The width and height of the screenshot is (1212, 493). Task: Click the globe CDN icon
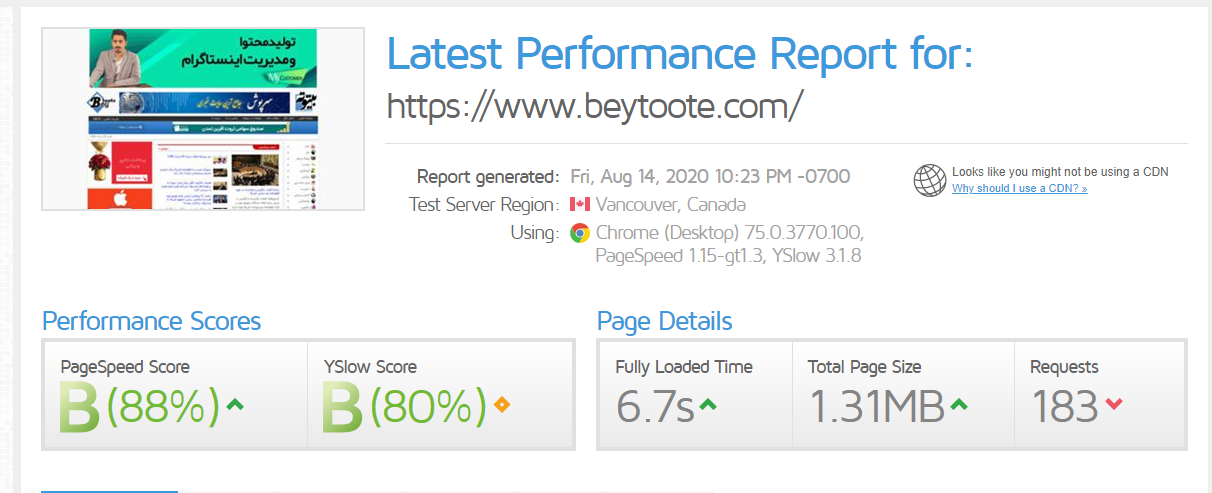point(929,180)
